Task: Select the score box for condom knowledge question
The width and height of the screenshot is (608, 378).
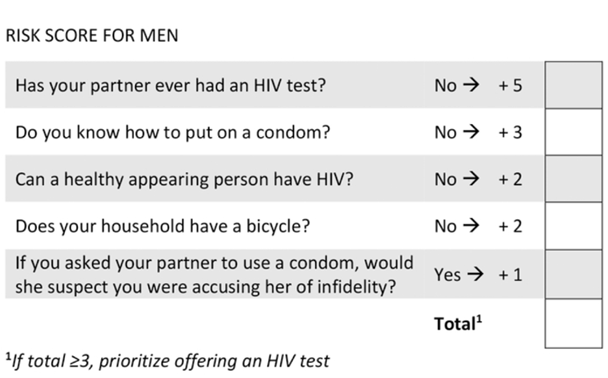Action: click(x=573, y=132)
